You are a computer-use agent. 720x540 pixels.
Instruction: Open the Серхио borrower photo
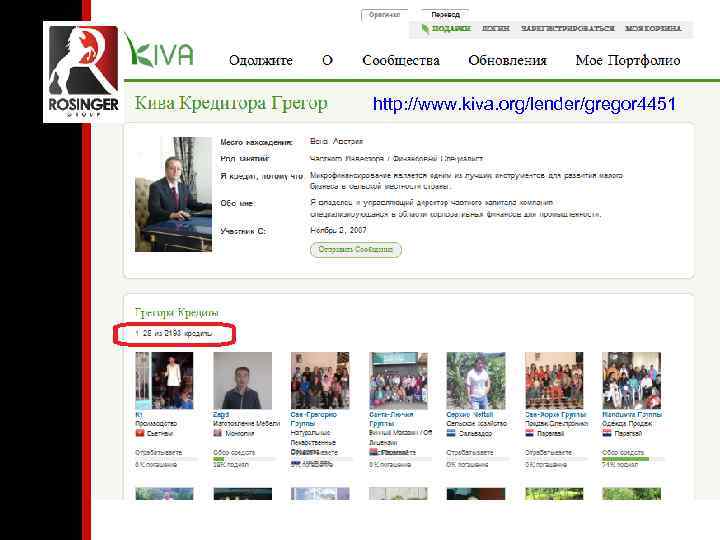pyautogui.click(x=476, y=381)
